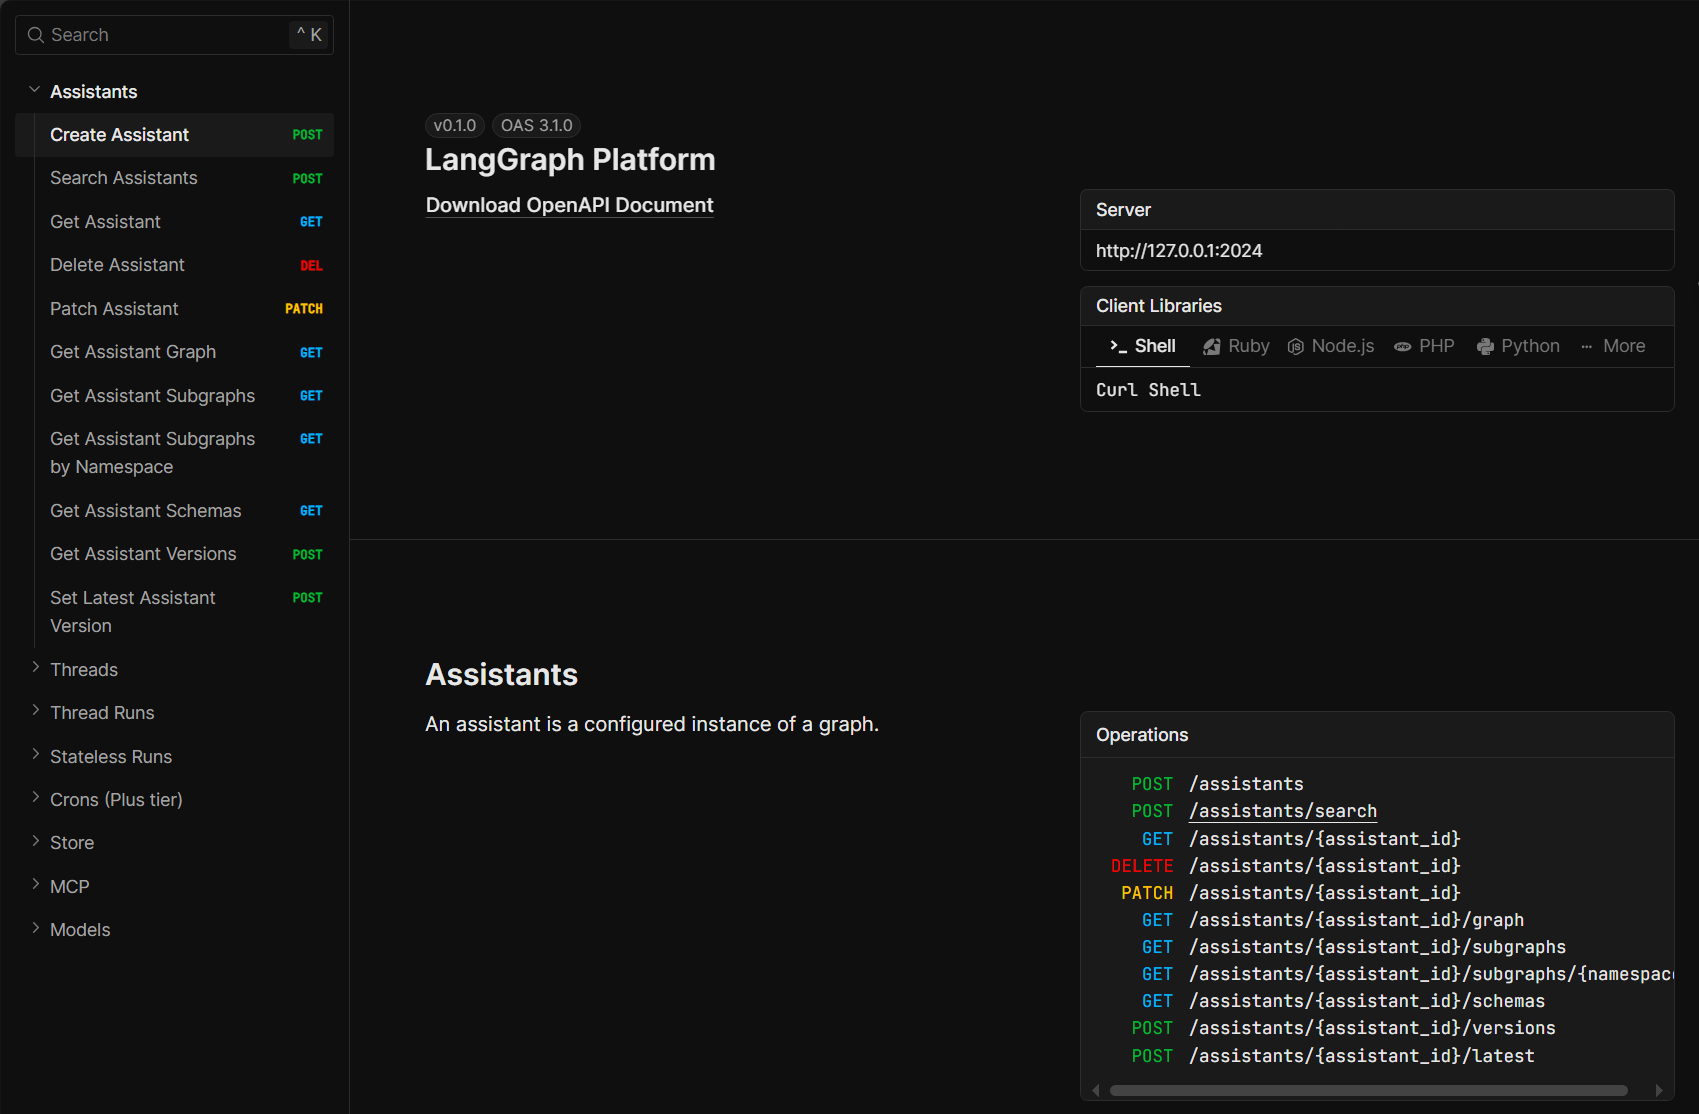The image size is (1699, 1114).
Task: Select the Shell terminal icon
Action: [x=1118, y=346]
